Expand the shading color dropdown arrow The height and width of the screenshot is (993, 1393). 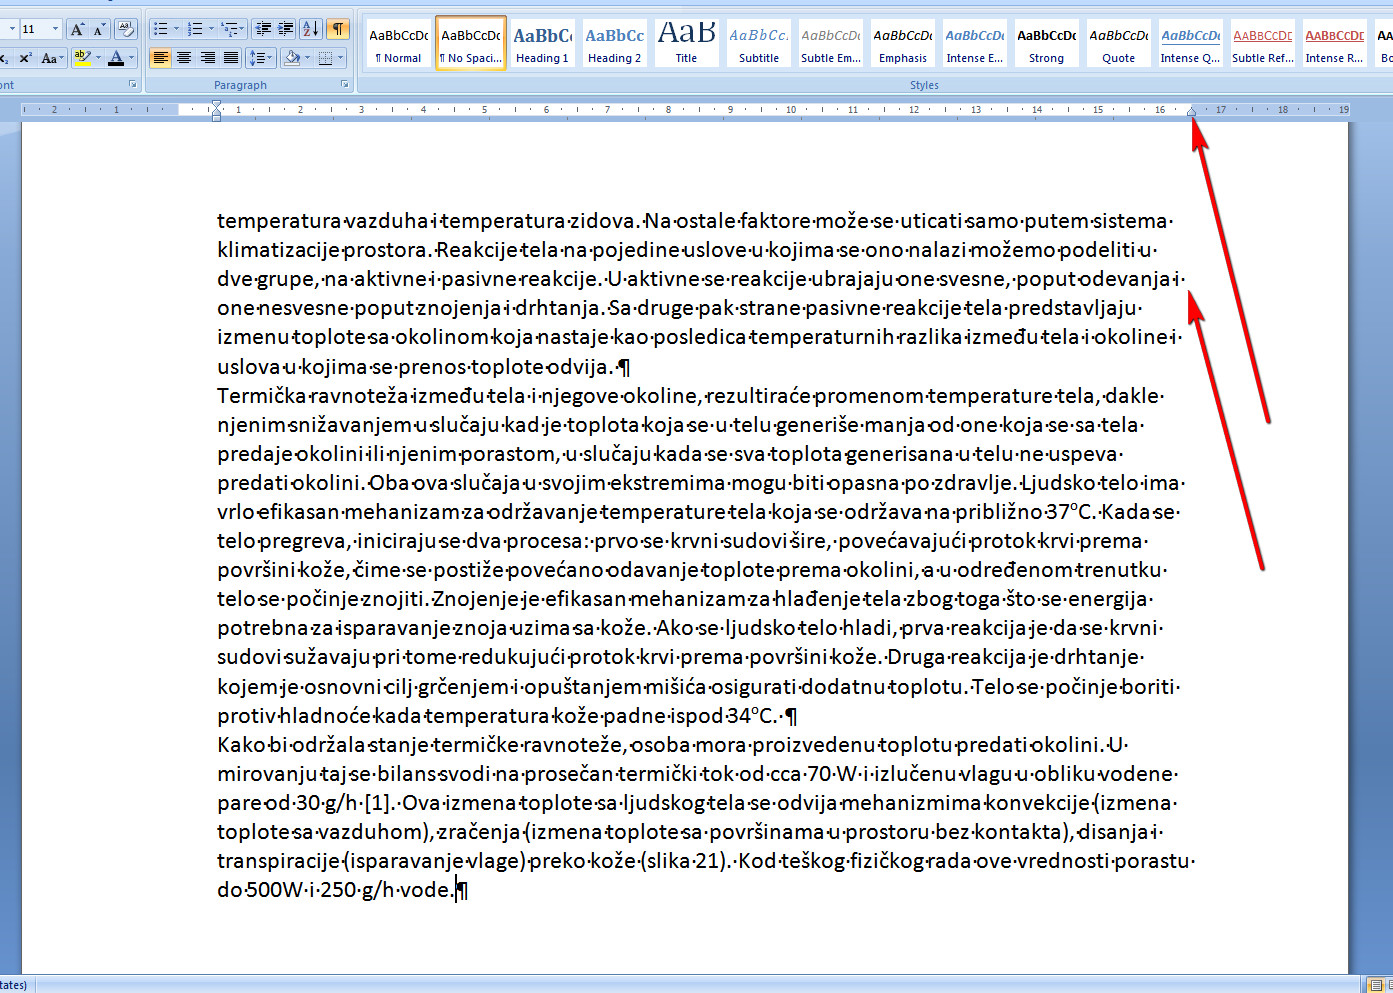pos(307,58)
